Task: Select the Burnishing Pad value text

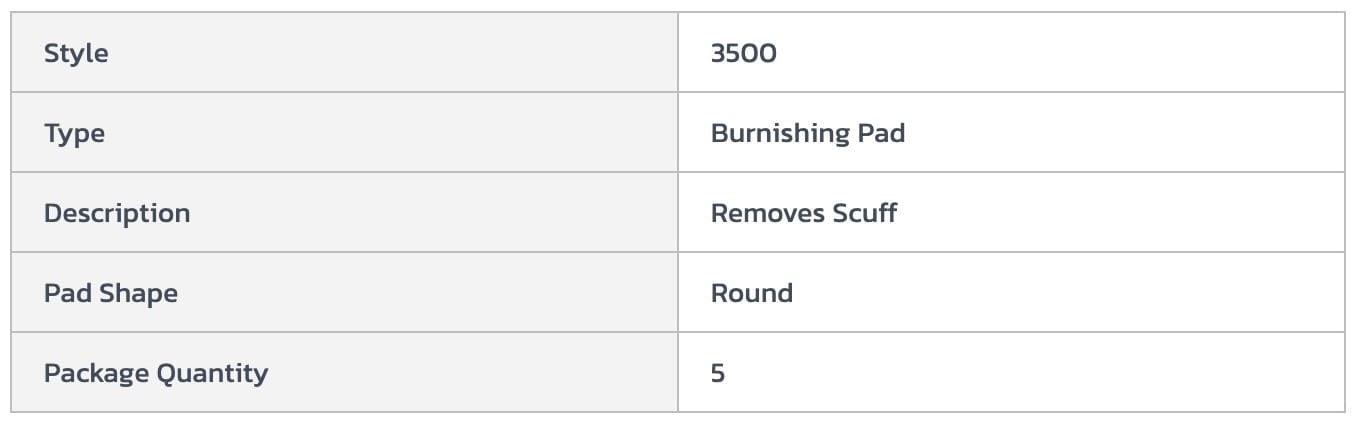Action: (807, 133)
